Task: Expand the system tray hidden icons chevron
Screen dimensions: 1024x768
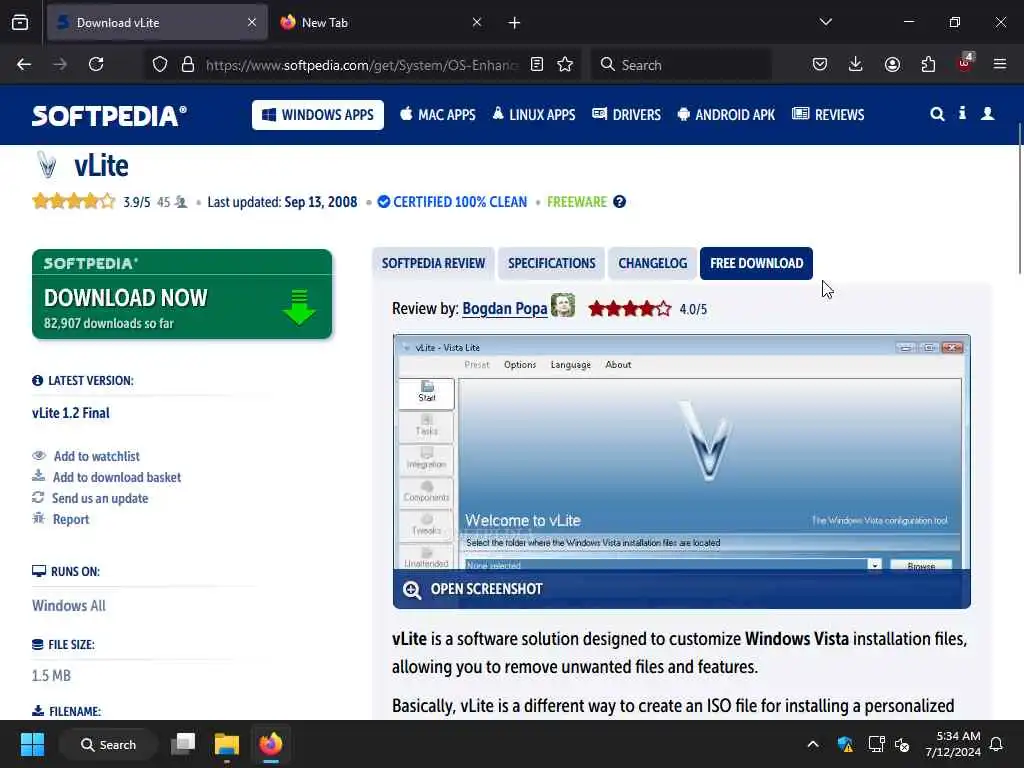Action: [812, 744]
